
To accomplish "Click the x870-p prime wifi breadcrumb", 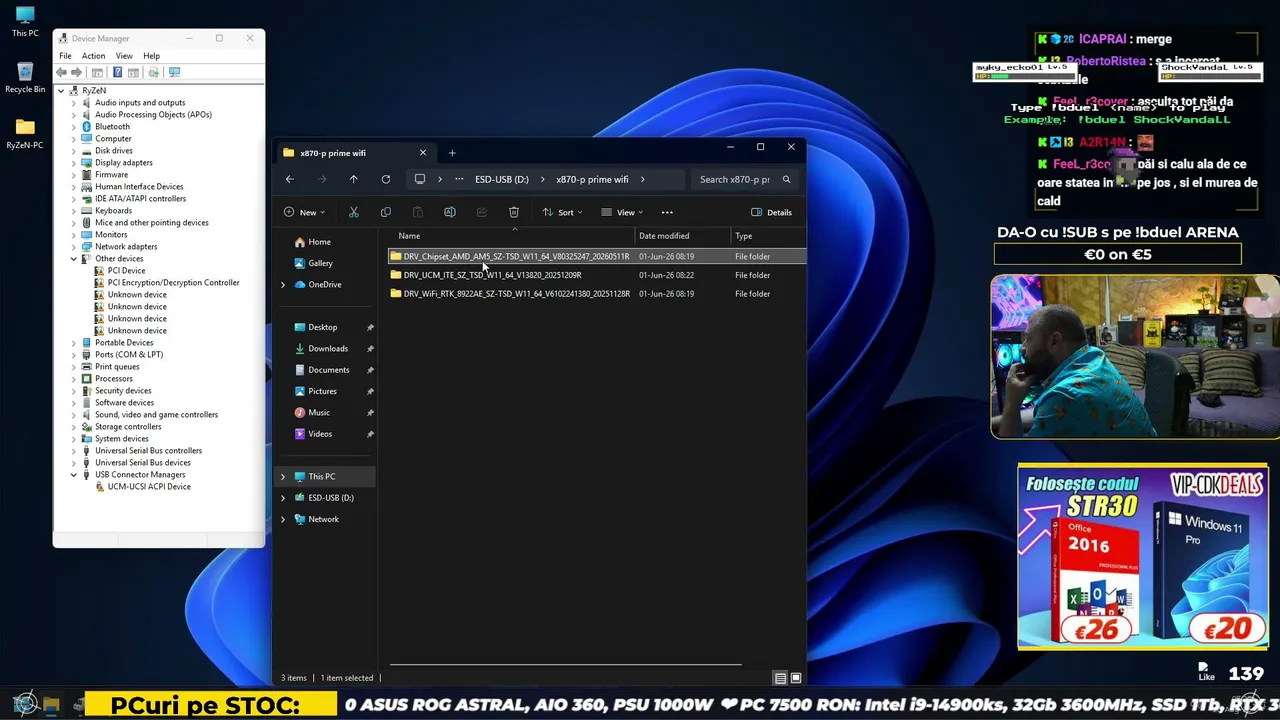I will pyautogui.click(x=592, y=180).
